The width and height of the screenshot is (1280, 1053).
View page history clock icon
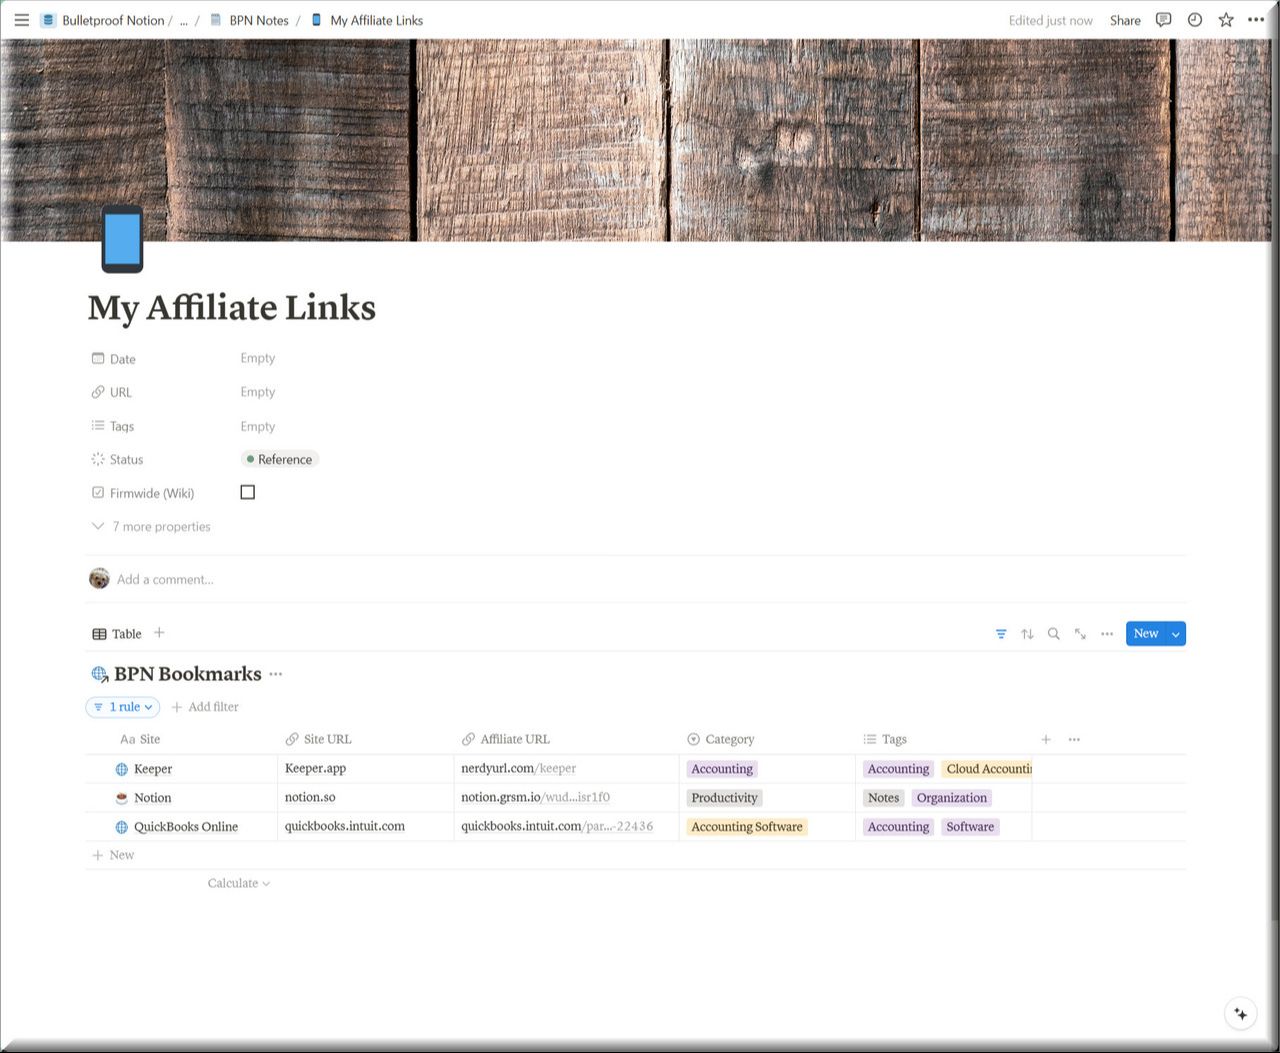(1195, 20)
